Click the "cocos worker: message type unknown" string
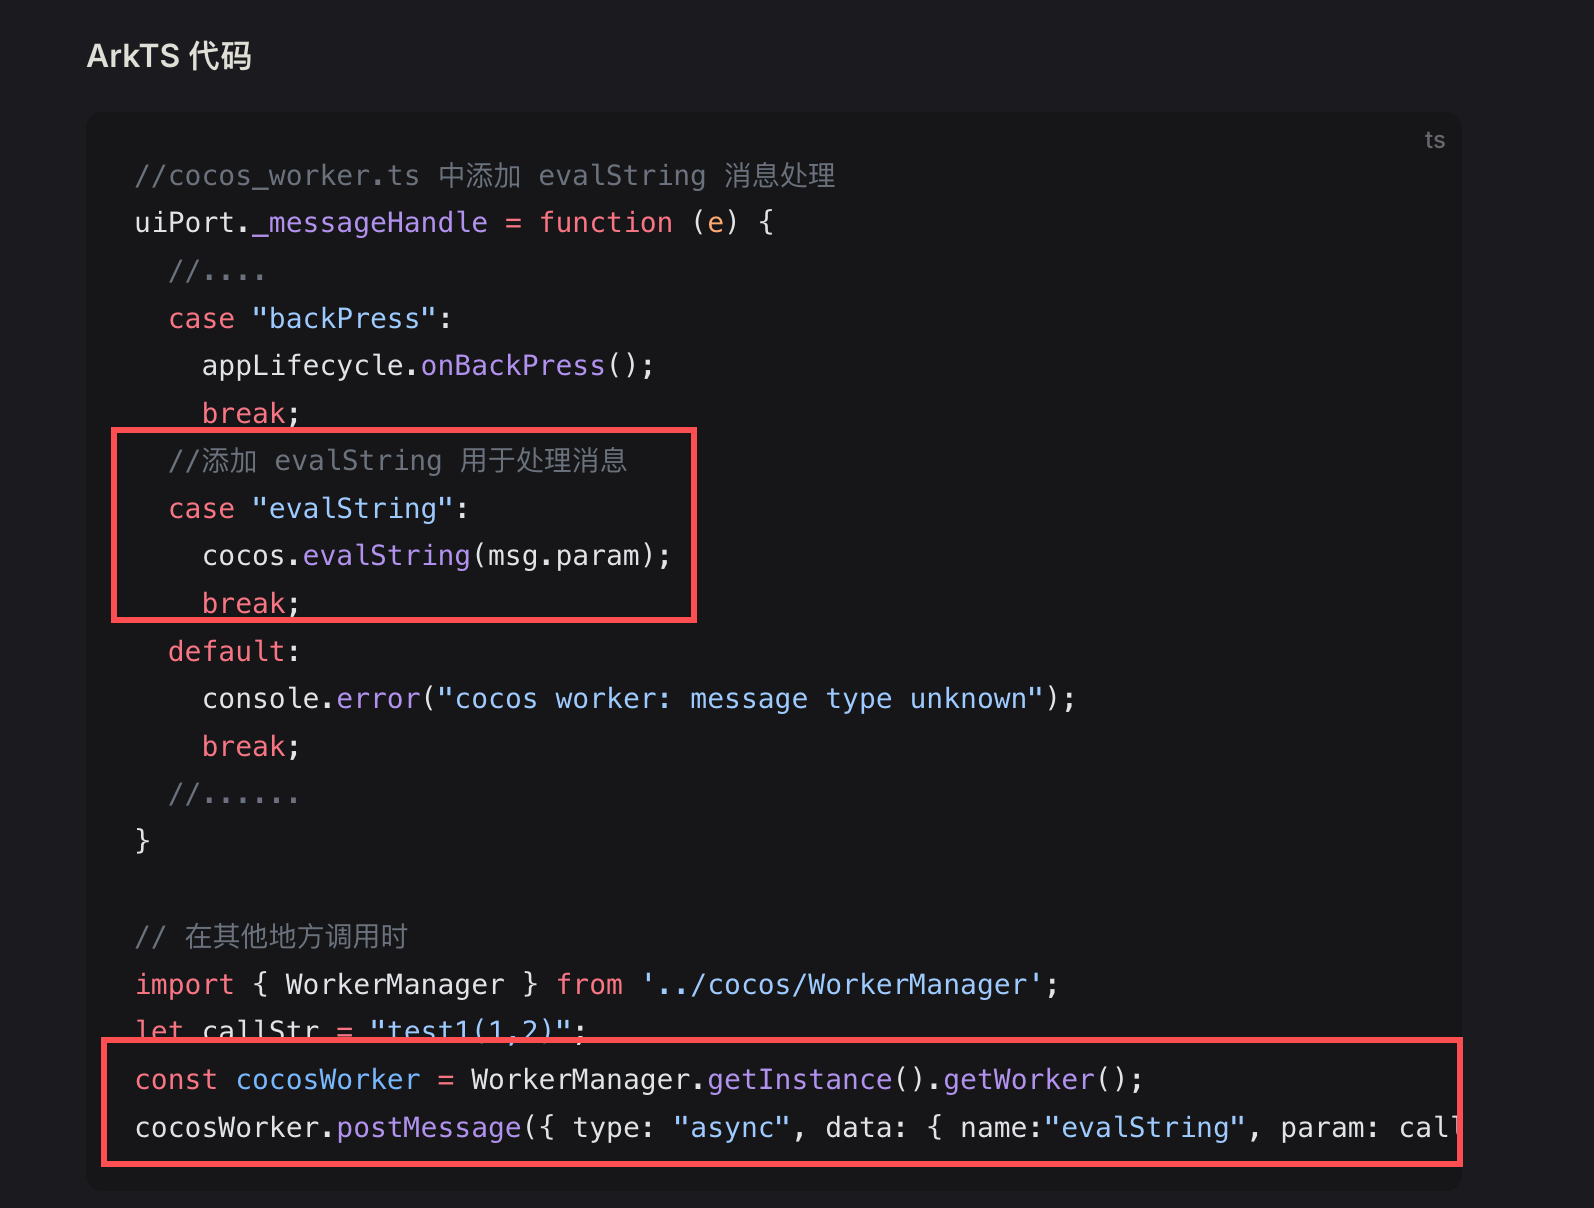The height and width of the screenshot is (1208, 1594). pos(741,699)
